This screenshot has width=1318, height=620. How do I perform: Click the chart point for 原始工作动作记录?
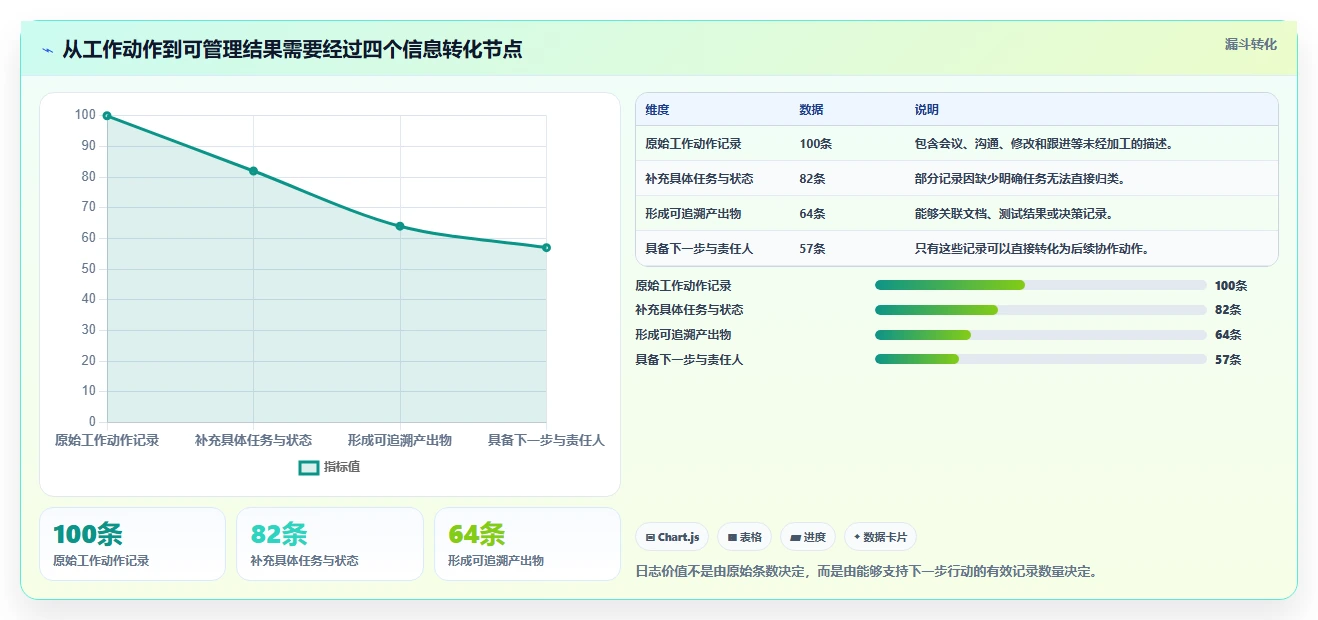[x=107, y=116]
